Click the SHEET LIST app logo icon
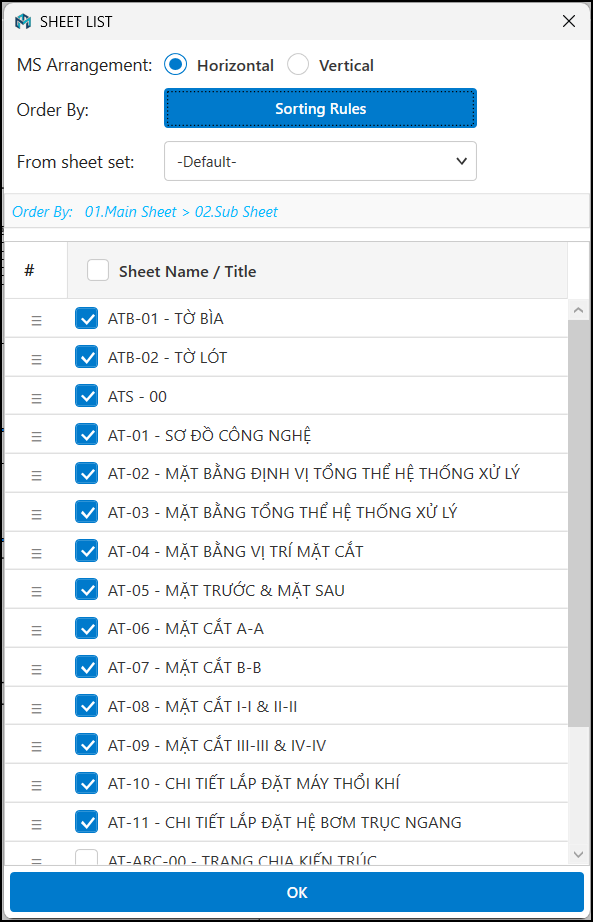The height and width of the screenshot is (922, 593). 23,22
